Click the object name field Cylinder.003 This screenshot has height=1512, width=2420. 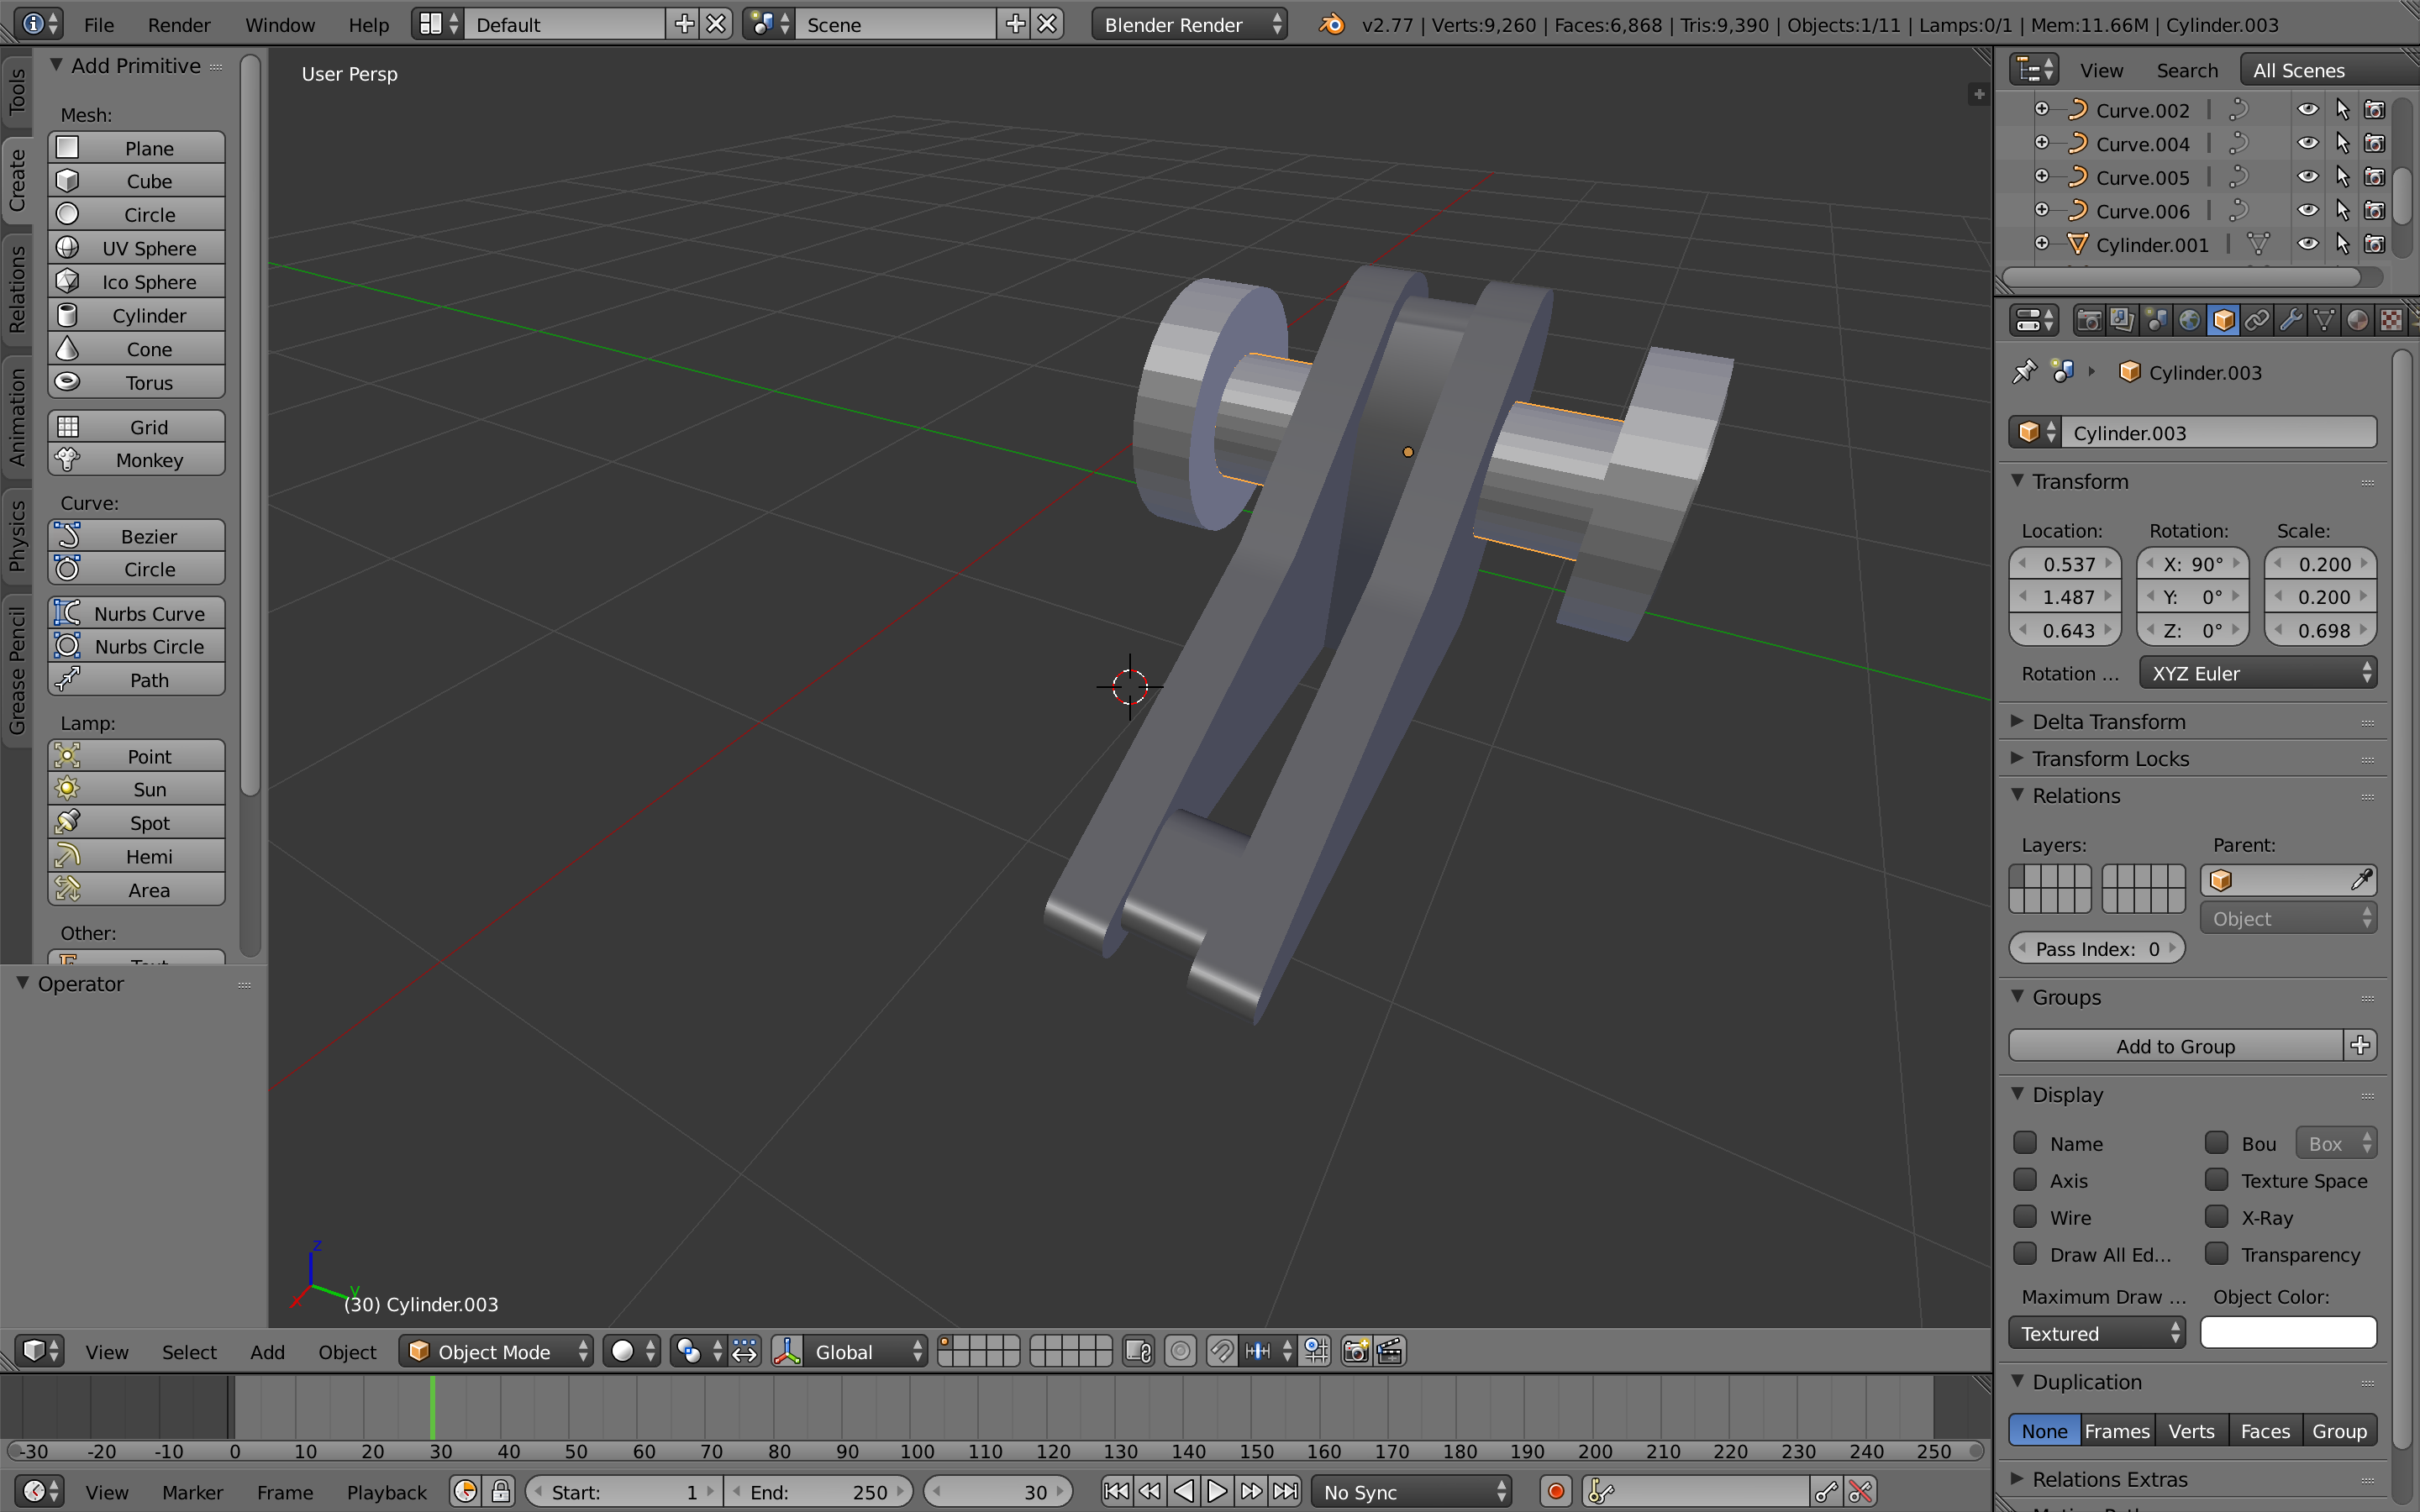click(x=2219, y=432)
